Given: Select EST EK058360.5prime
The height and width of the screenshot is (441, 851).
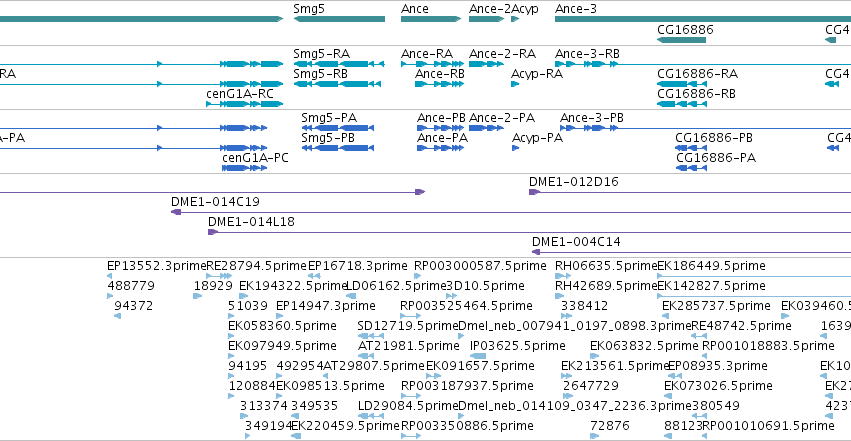Looking at the screenshot, I should tap(282, 326).
